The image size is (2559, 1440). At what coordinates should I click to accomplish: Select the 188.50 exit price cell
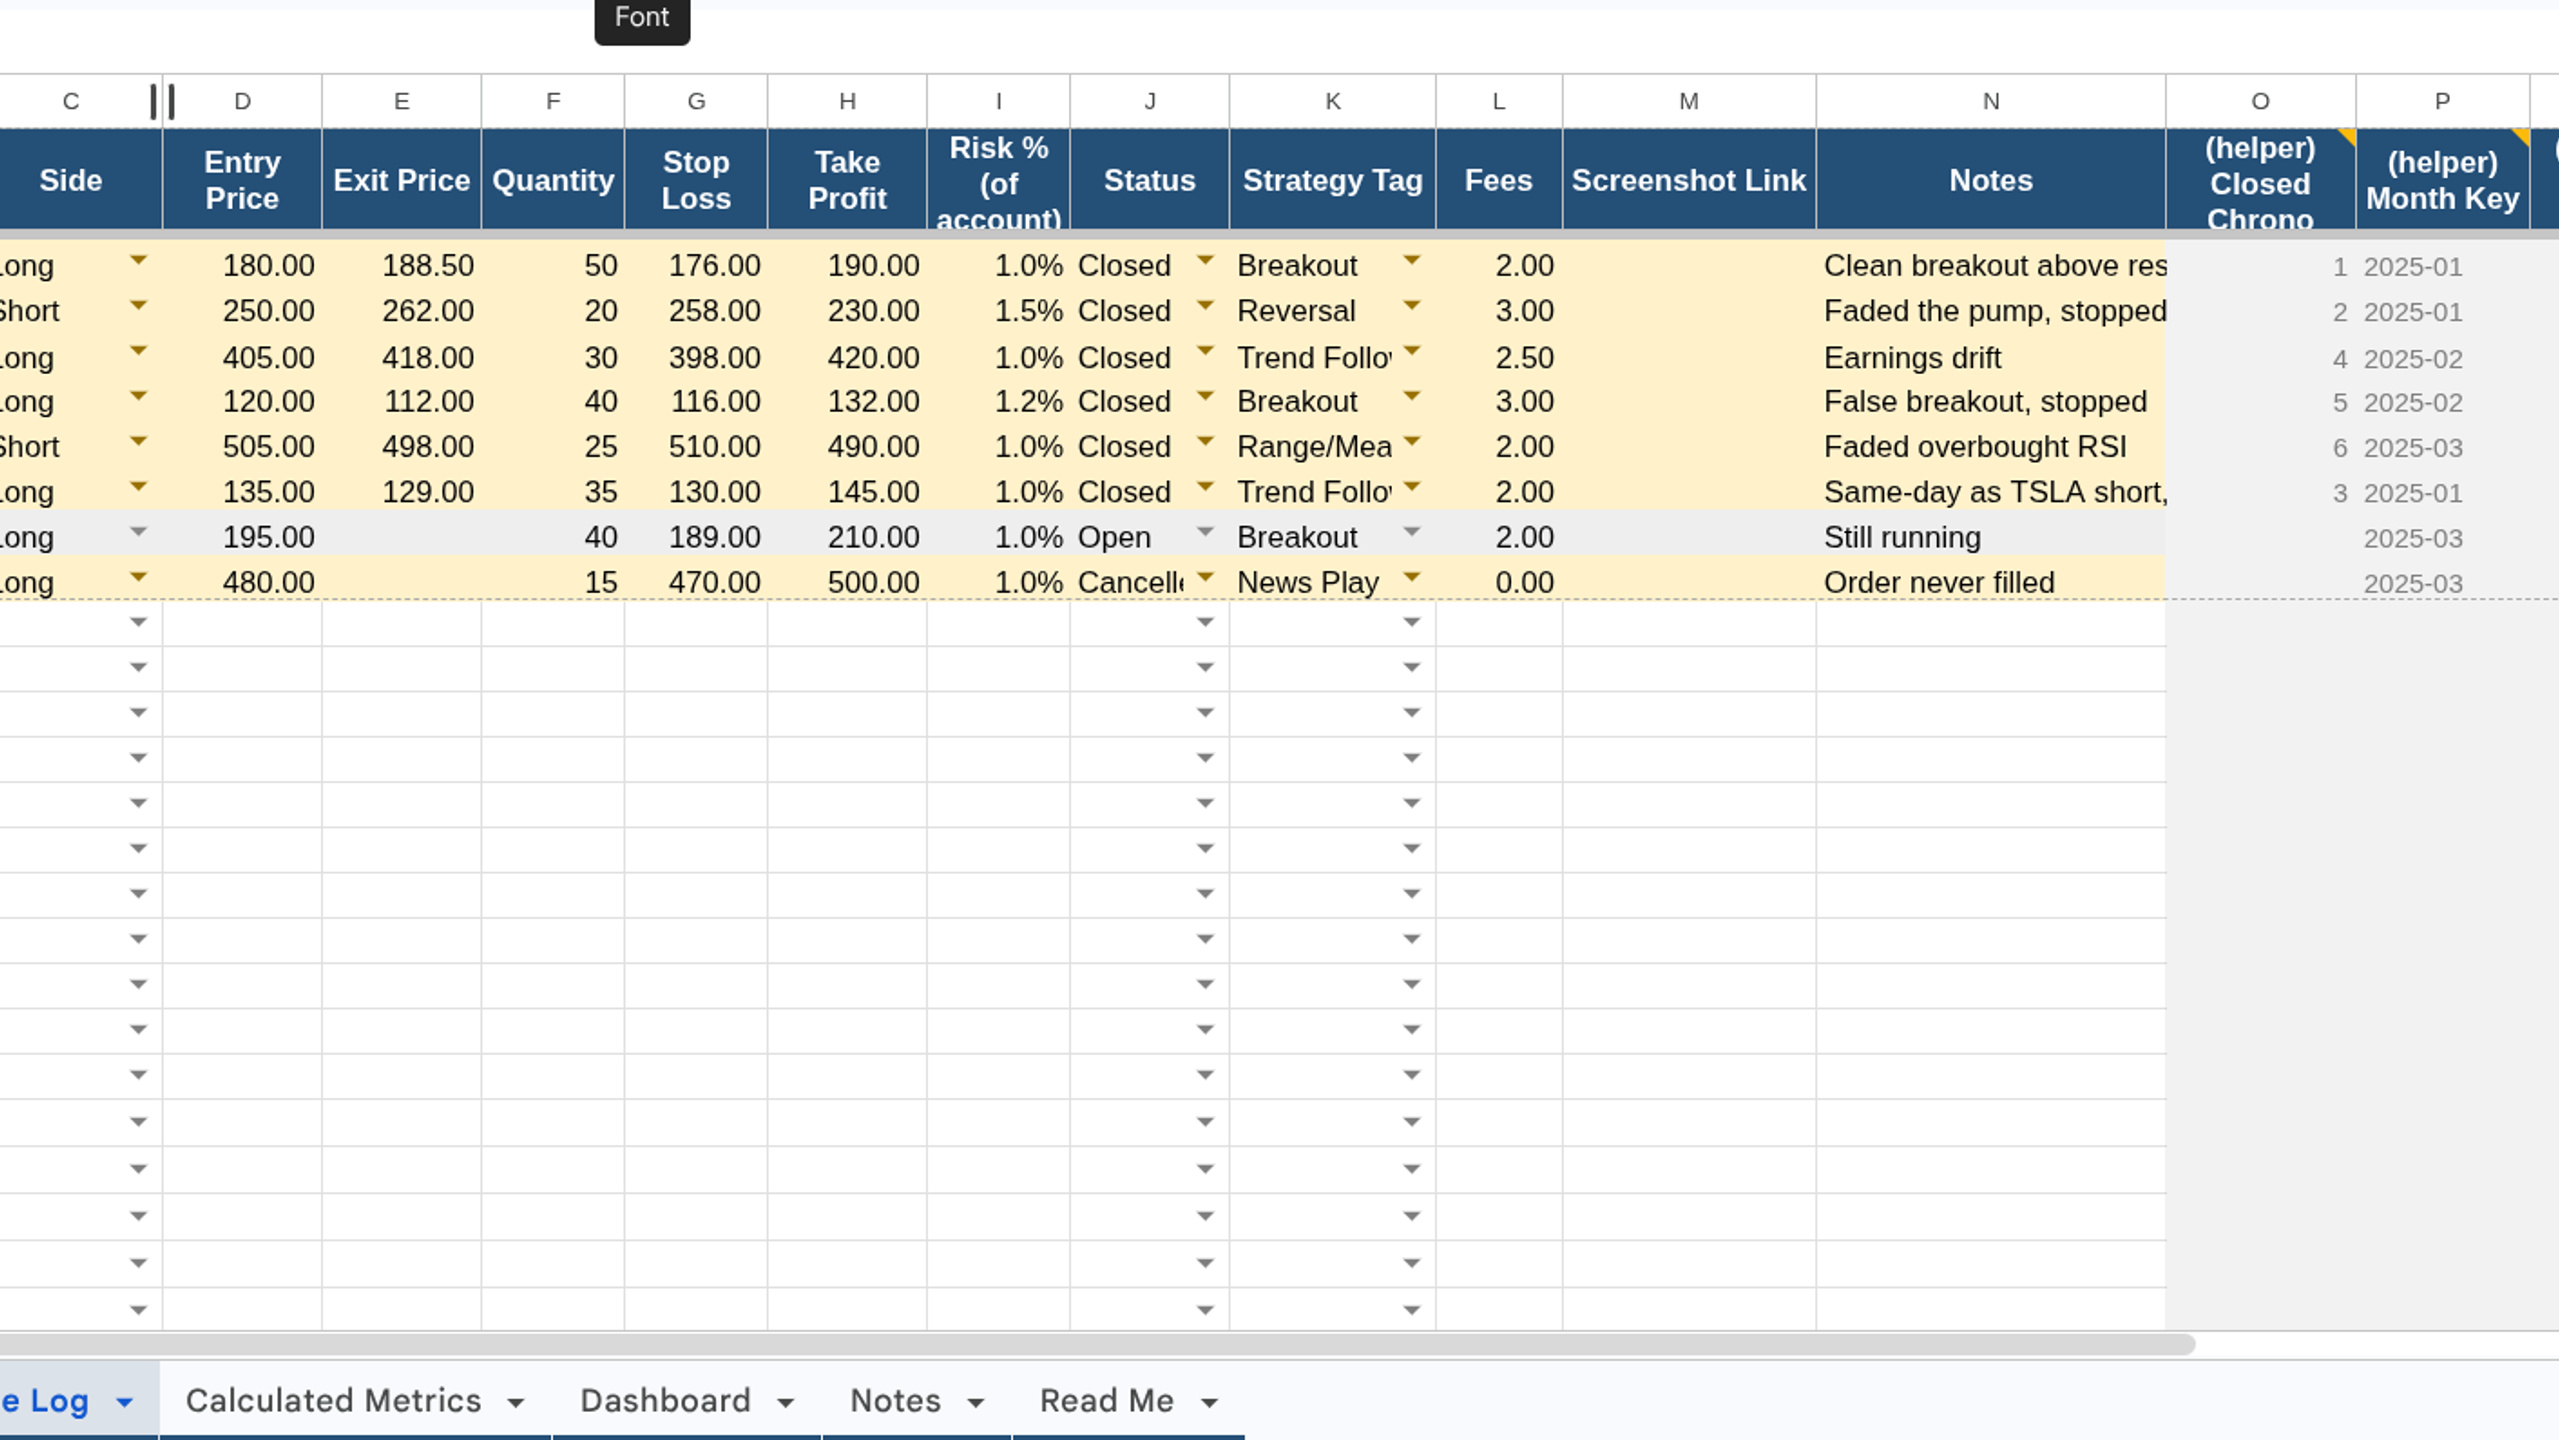pos(401,265)
